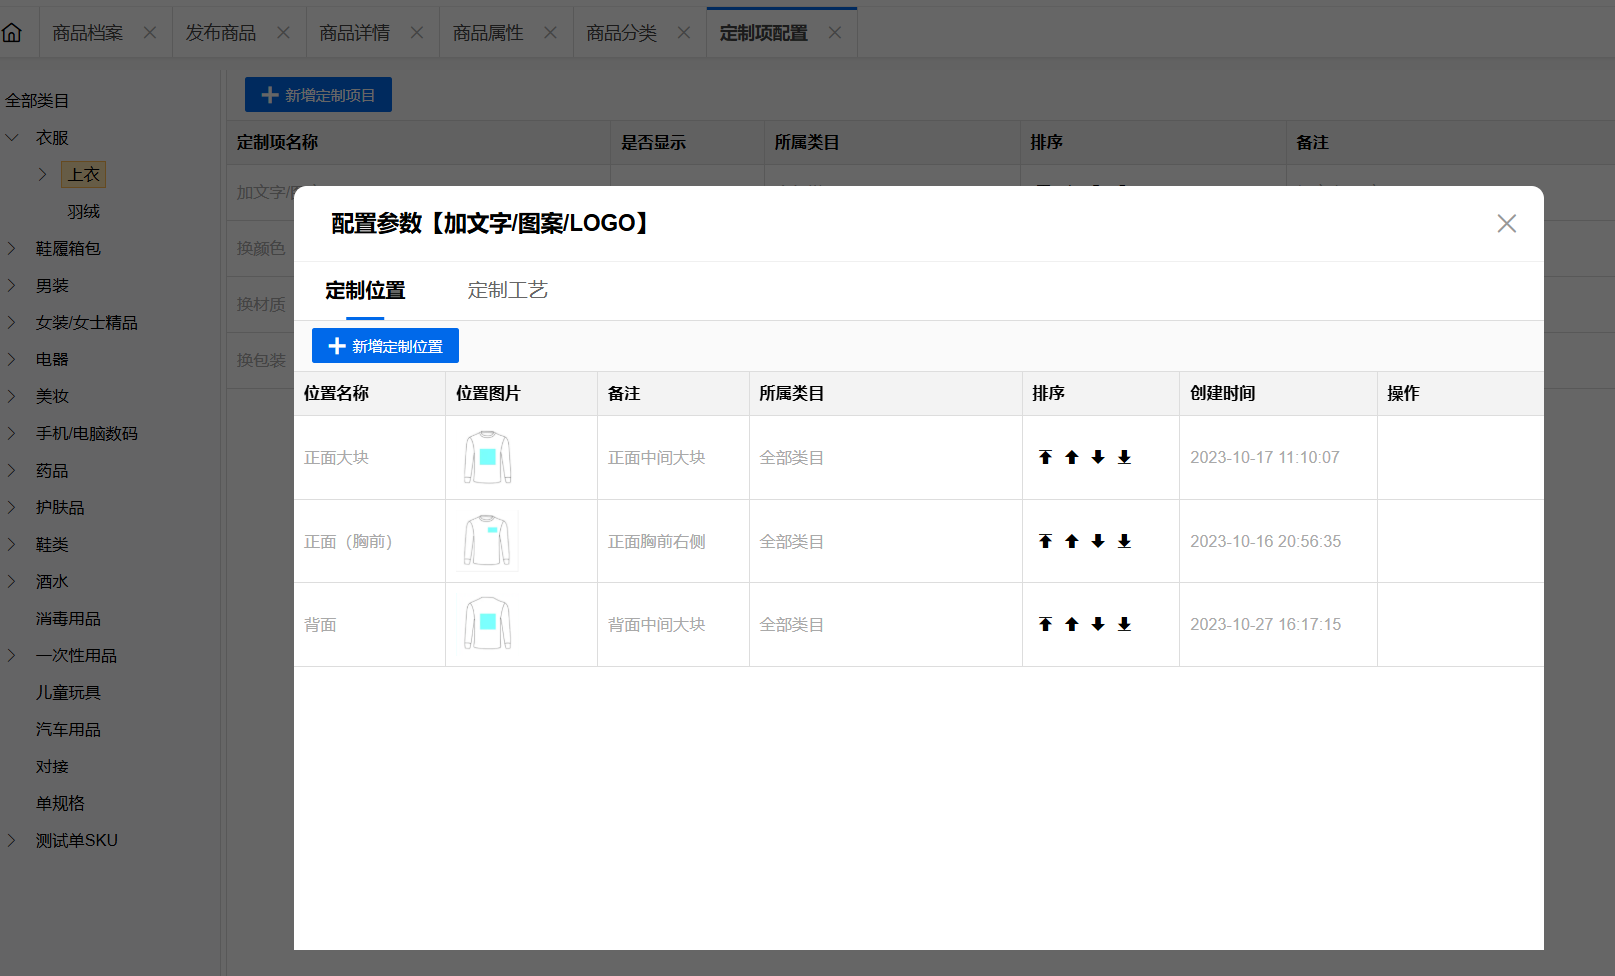Move 背面 row to bottom
This screenshot has width=1615, height=976.
[1124, 624]
